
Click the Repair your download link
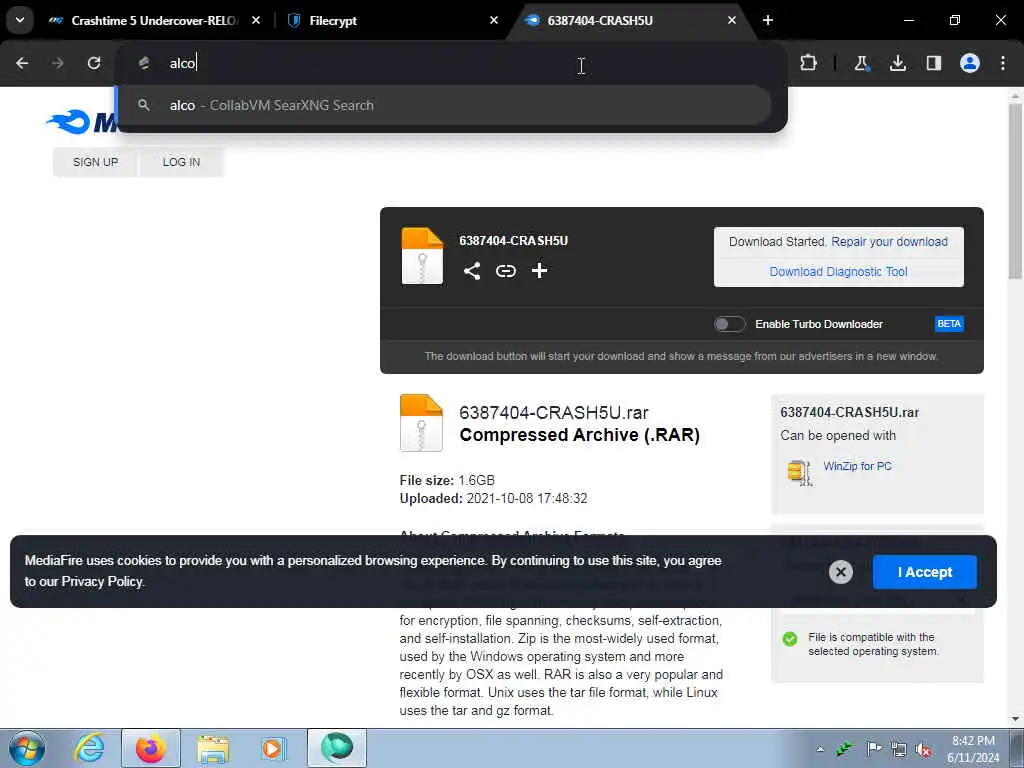[x=889, y=242]
